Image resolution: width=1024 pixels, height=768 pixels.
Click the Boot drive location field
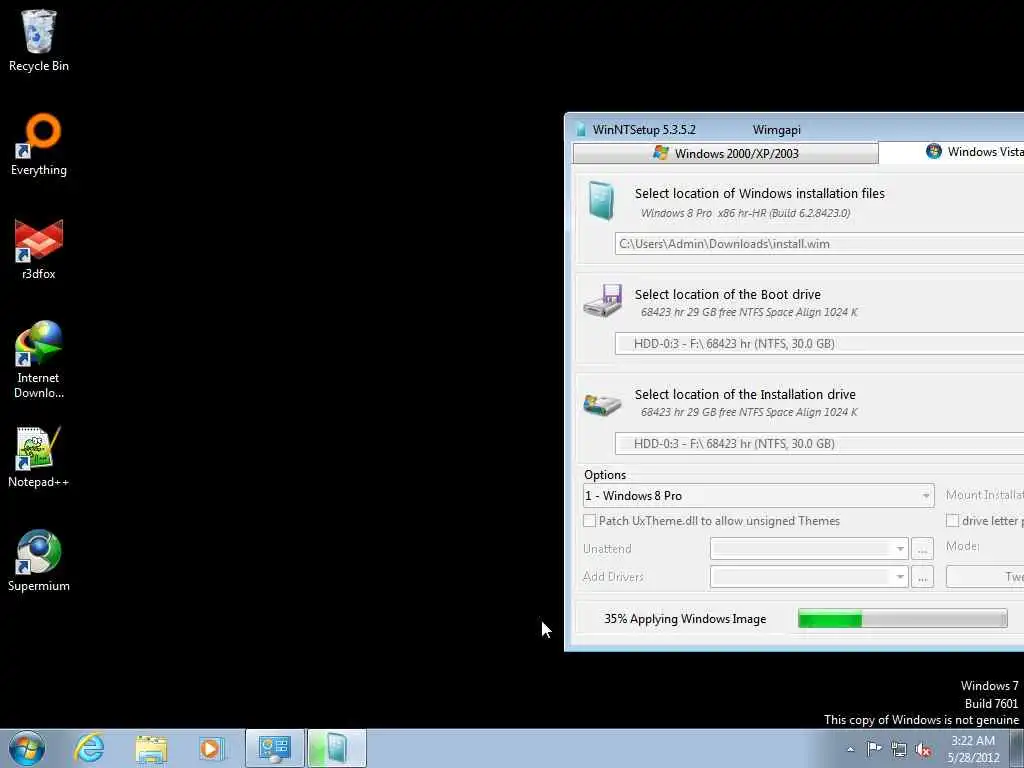(819, 344)
